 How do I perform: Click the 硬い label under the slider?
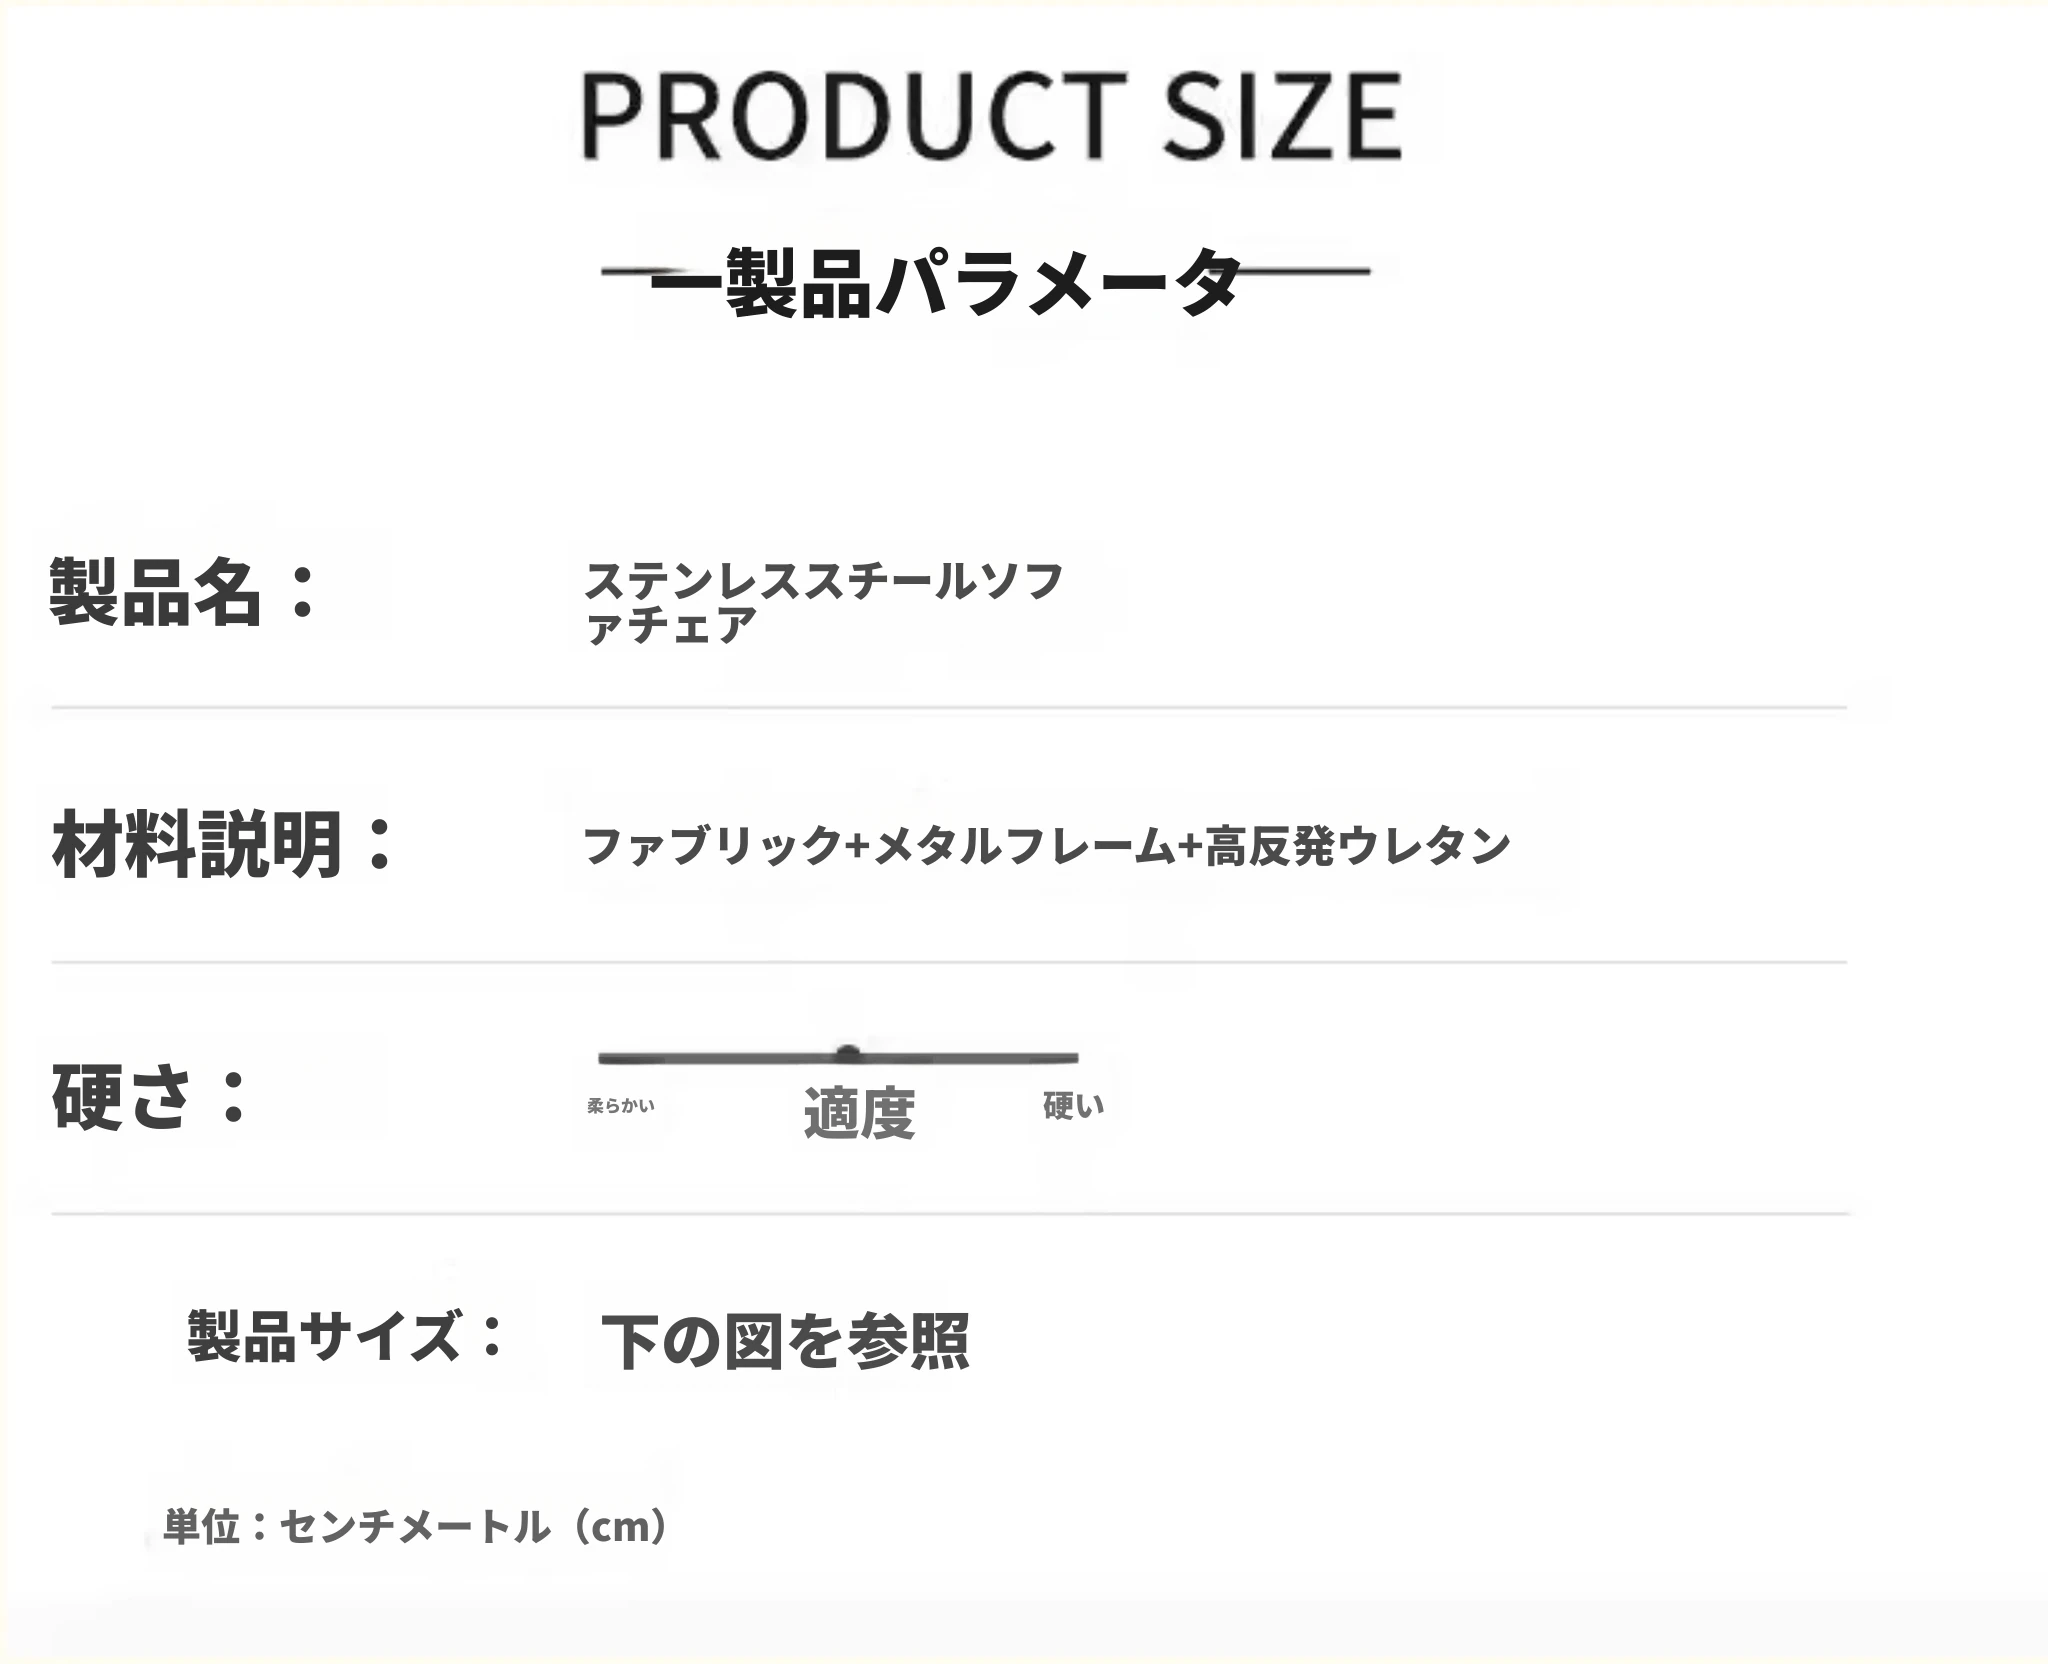coord(1073,1106)
